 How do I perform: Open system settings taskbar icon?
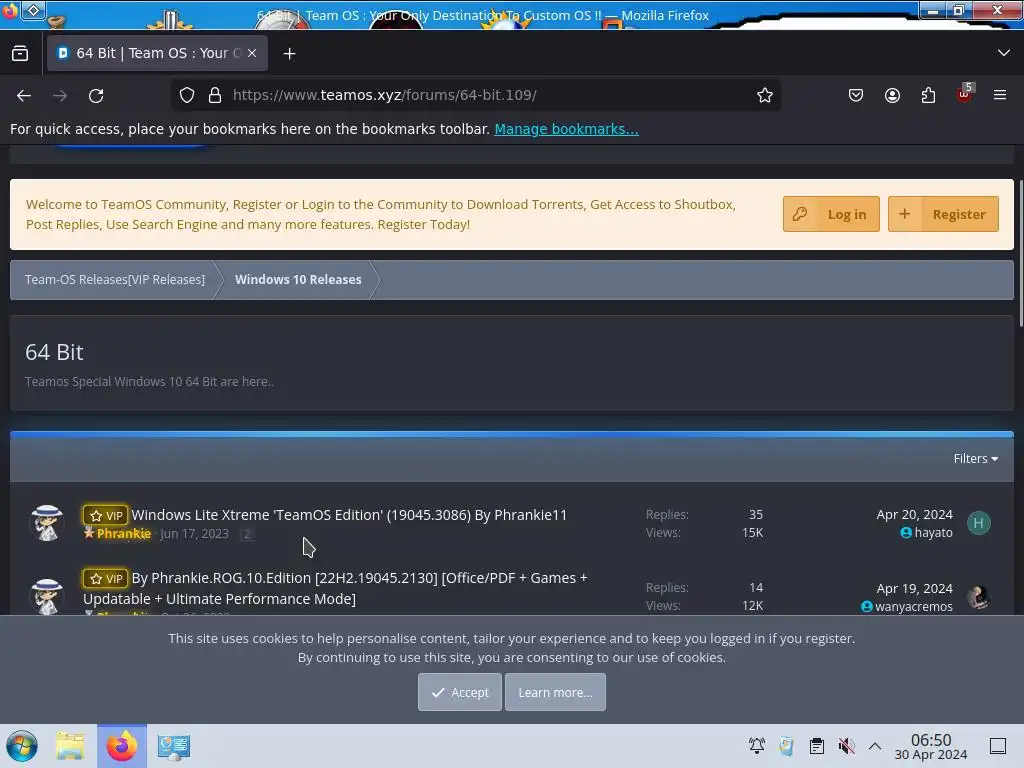(174, 746)
